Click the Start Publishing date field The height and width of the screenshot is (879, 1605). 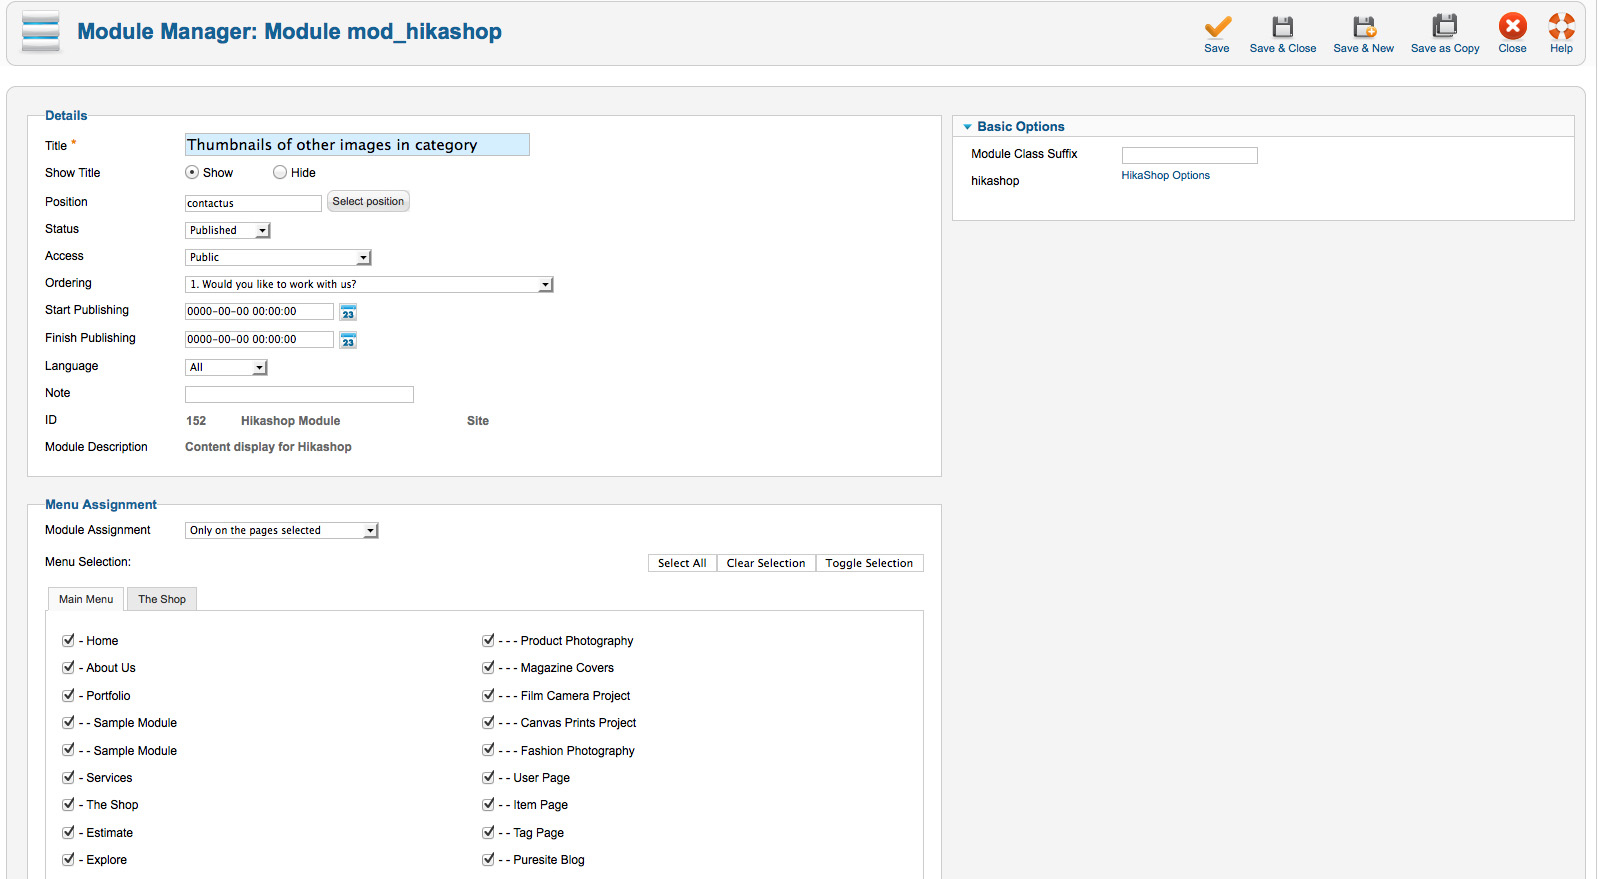point(259,312)
